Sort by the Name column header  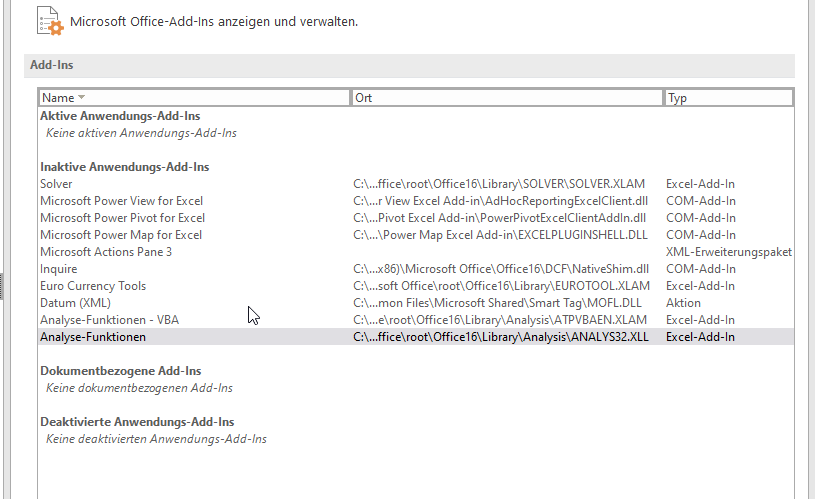194,98
